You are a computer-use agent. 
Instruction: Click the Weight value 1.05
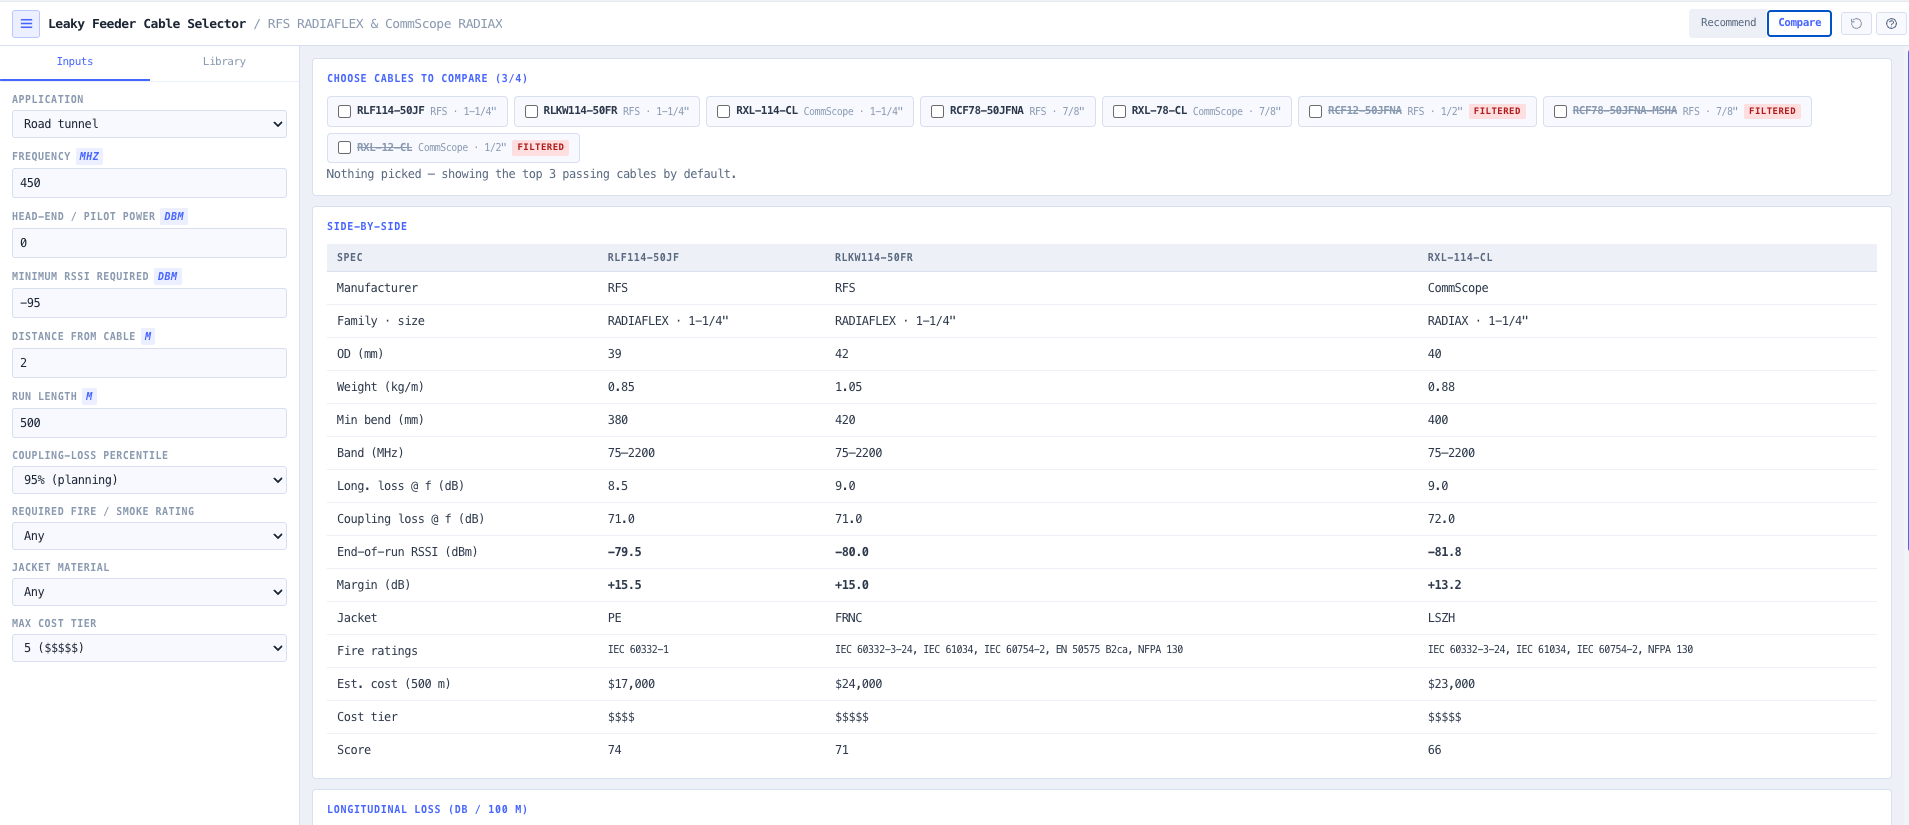coord(849,387)
